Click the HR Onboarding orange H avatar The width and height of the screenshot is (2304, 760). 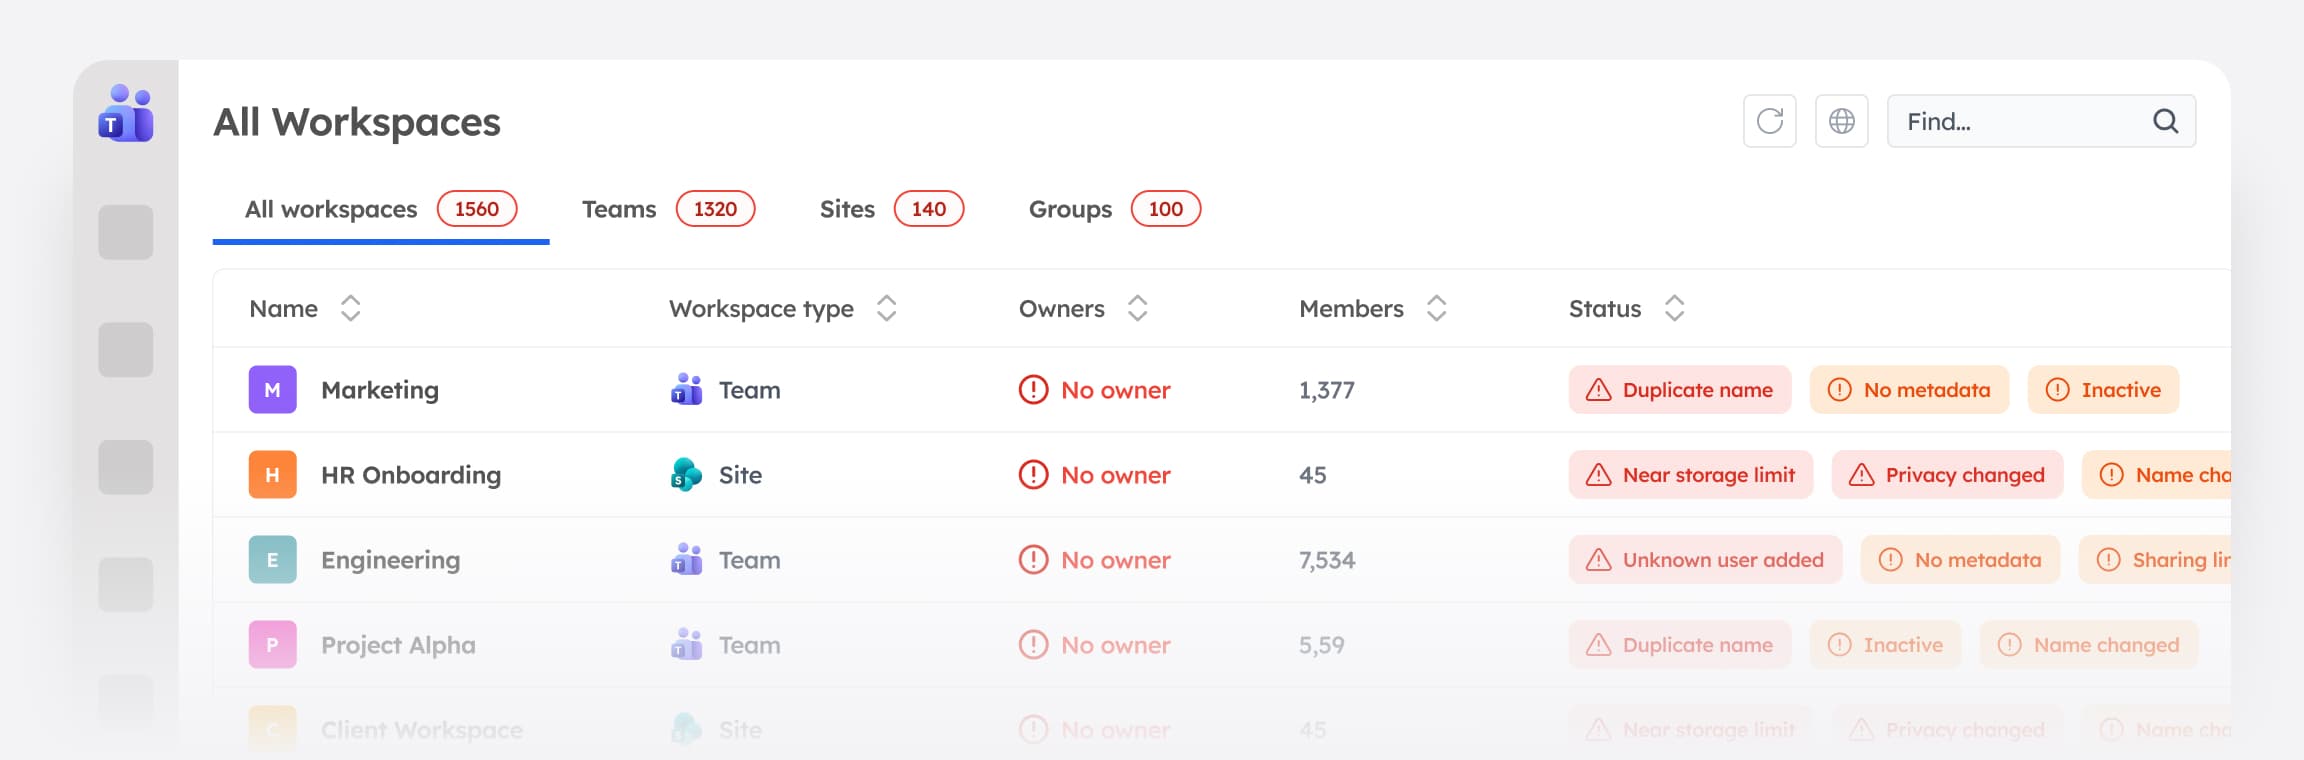(272, 475)
